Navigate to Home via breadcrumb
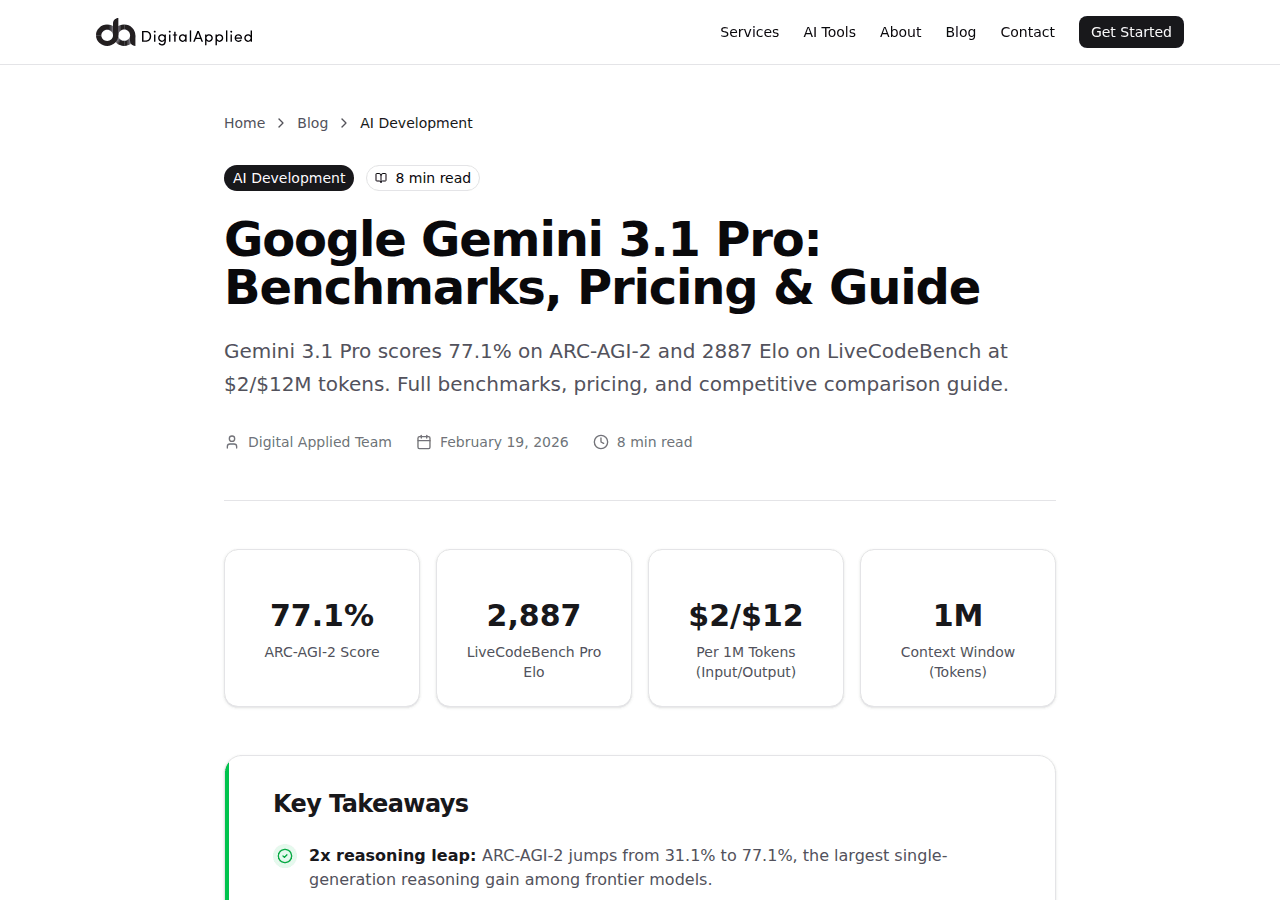This screenshot has height=900, width=1280. (x=244, y=122)
